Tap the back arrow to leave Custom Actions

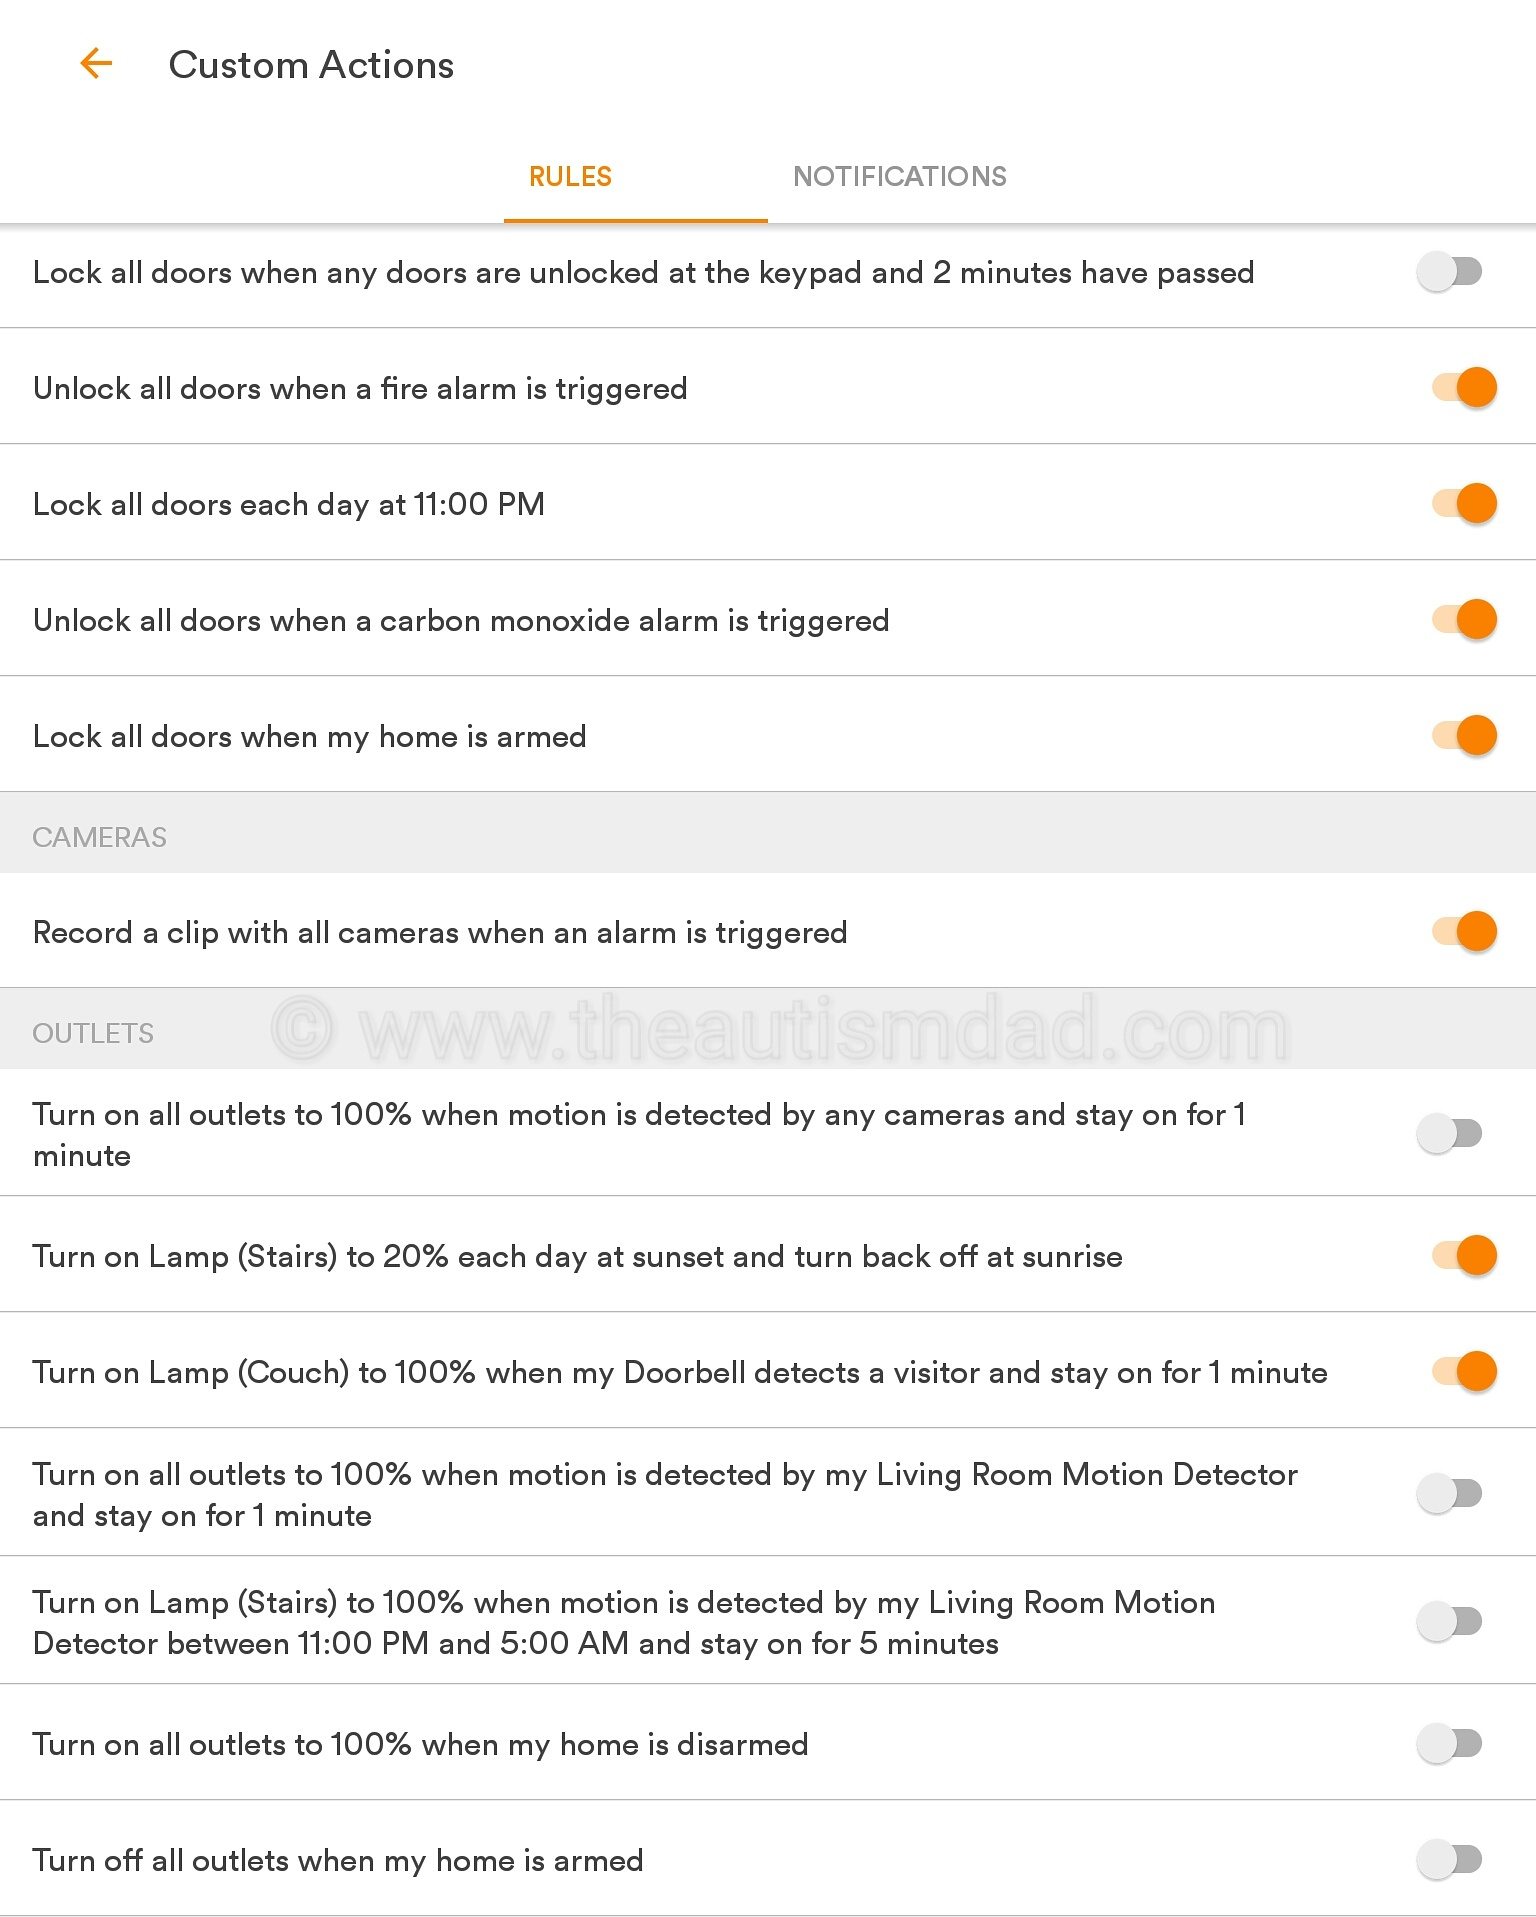[x=96, y=63]
